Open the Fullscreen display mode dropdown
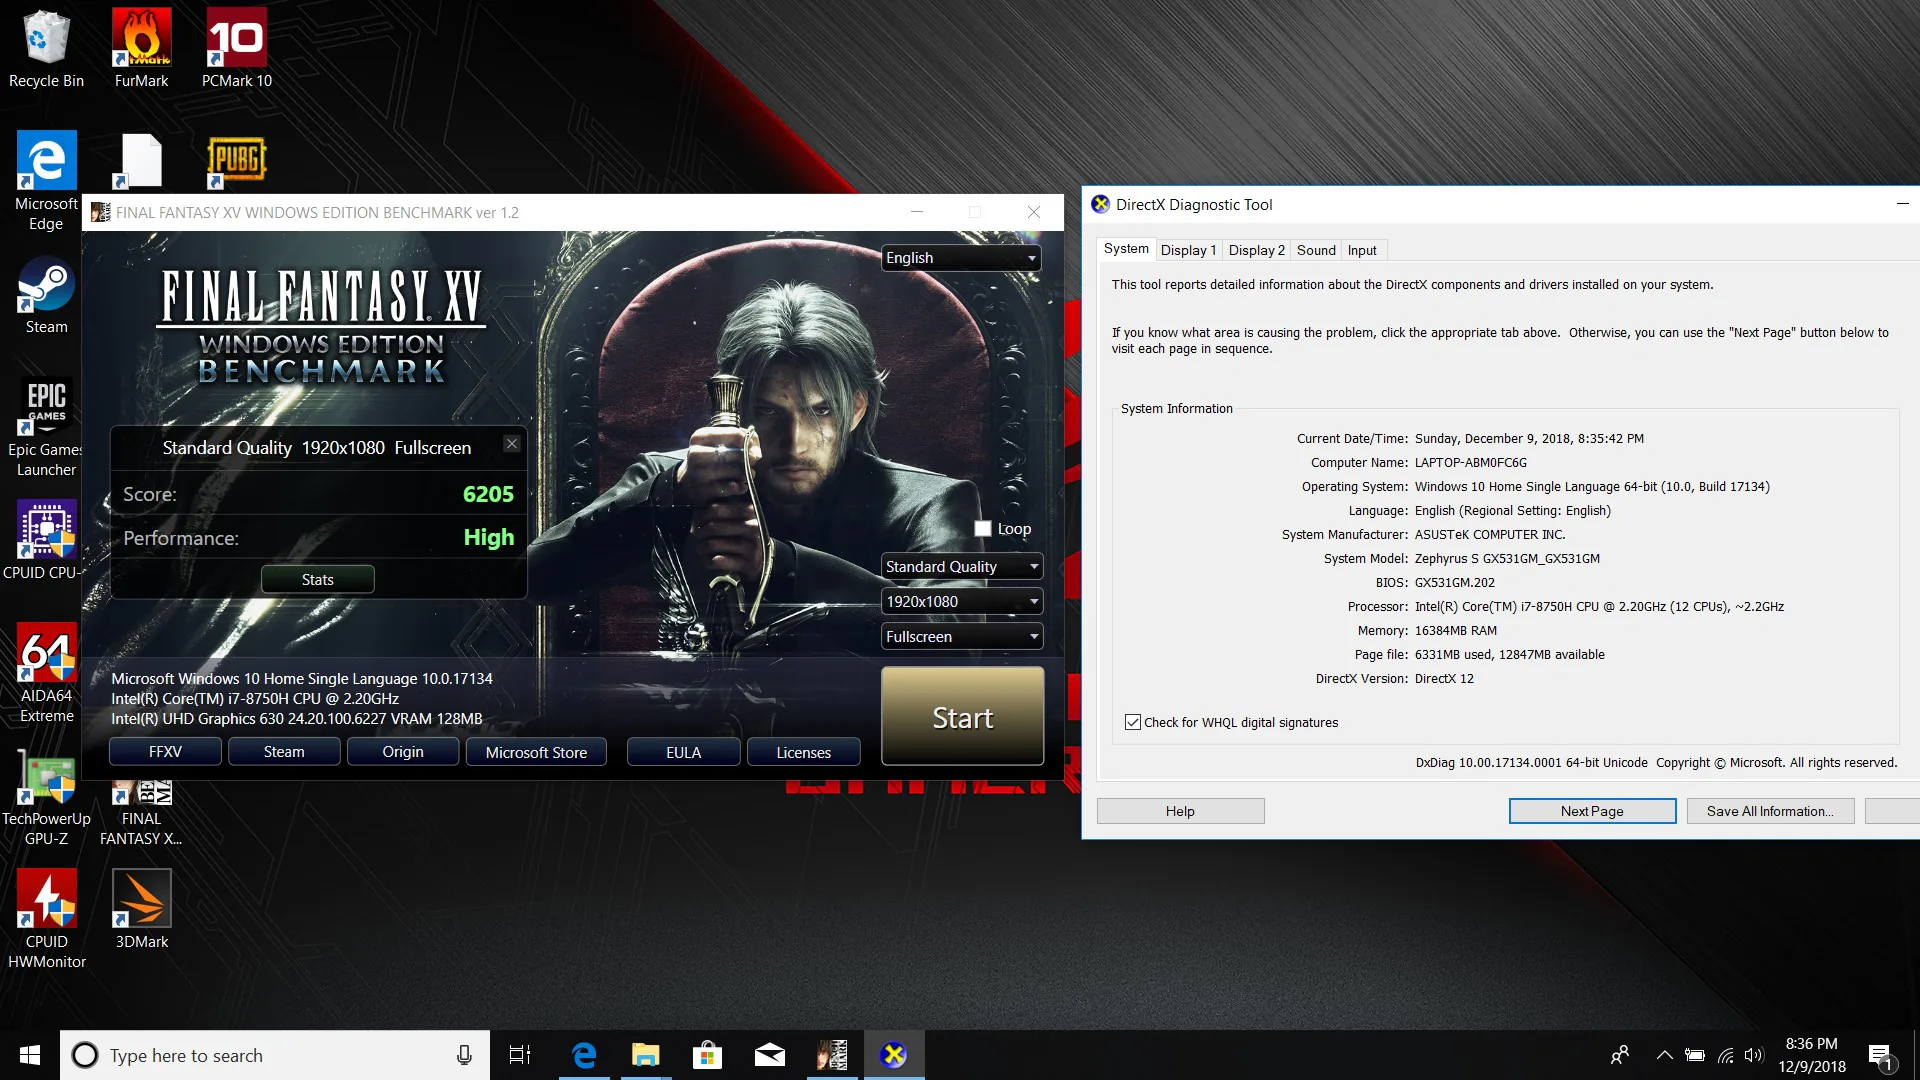The image size is (1920, 1080). pyautogui.click(x=962, y=637)
